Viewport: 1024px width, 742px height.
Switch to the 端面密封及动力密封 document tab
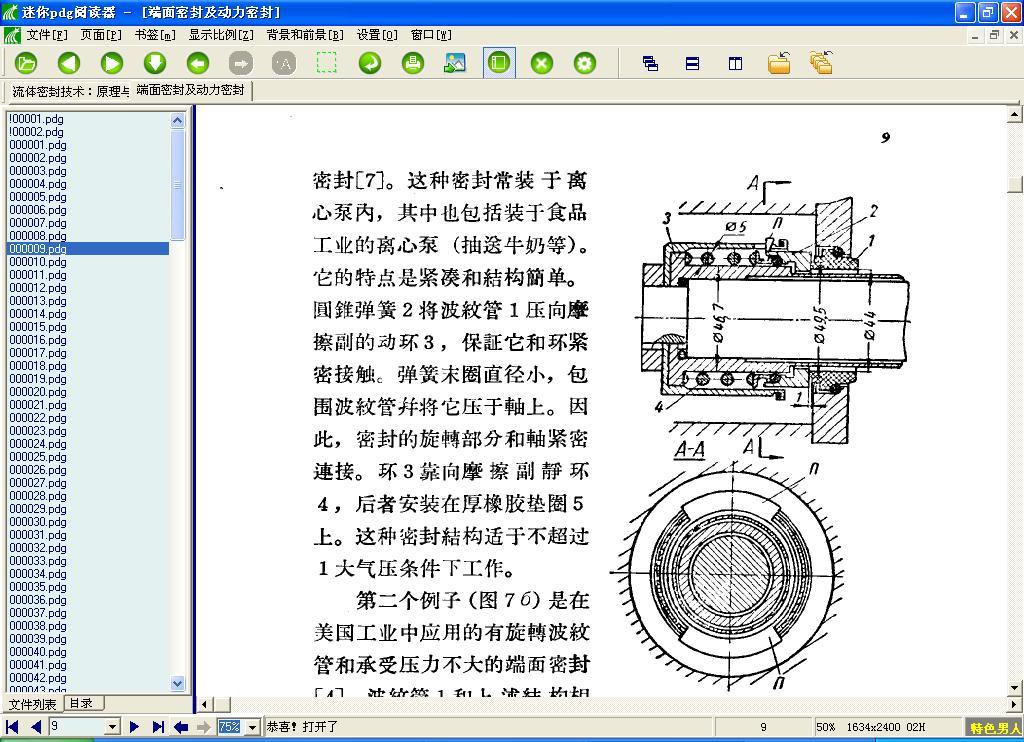[191, 91]
